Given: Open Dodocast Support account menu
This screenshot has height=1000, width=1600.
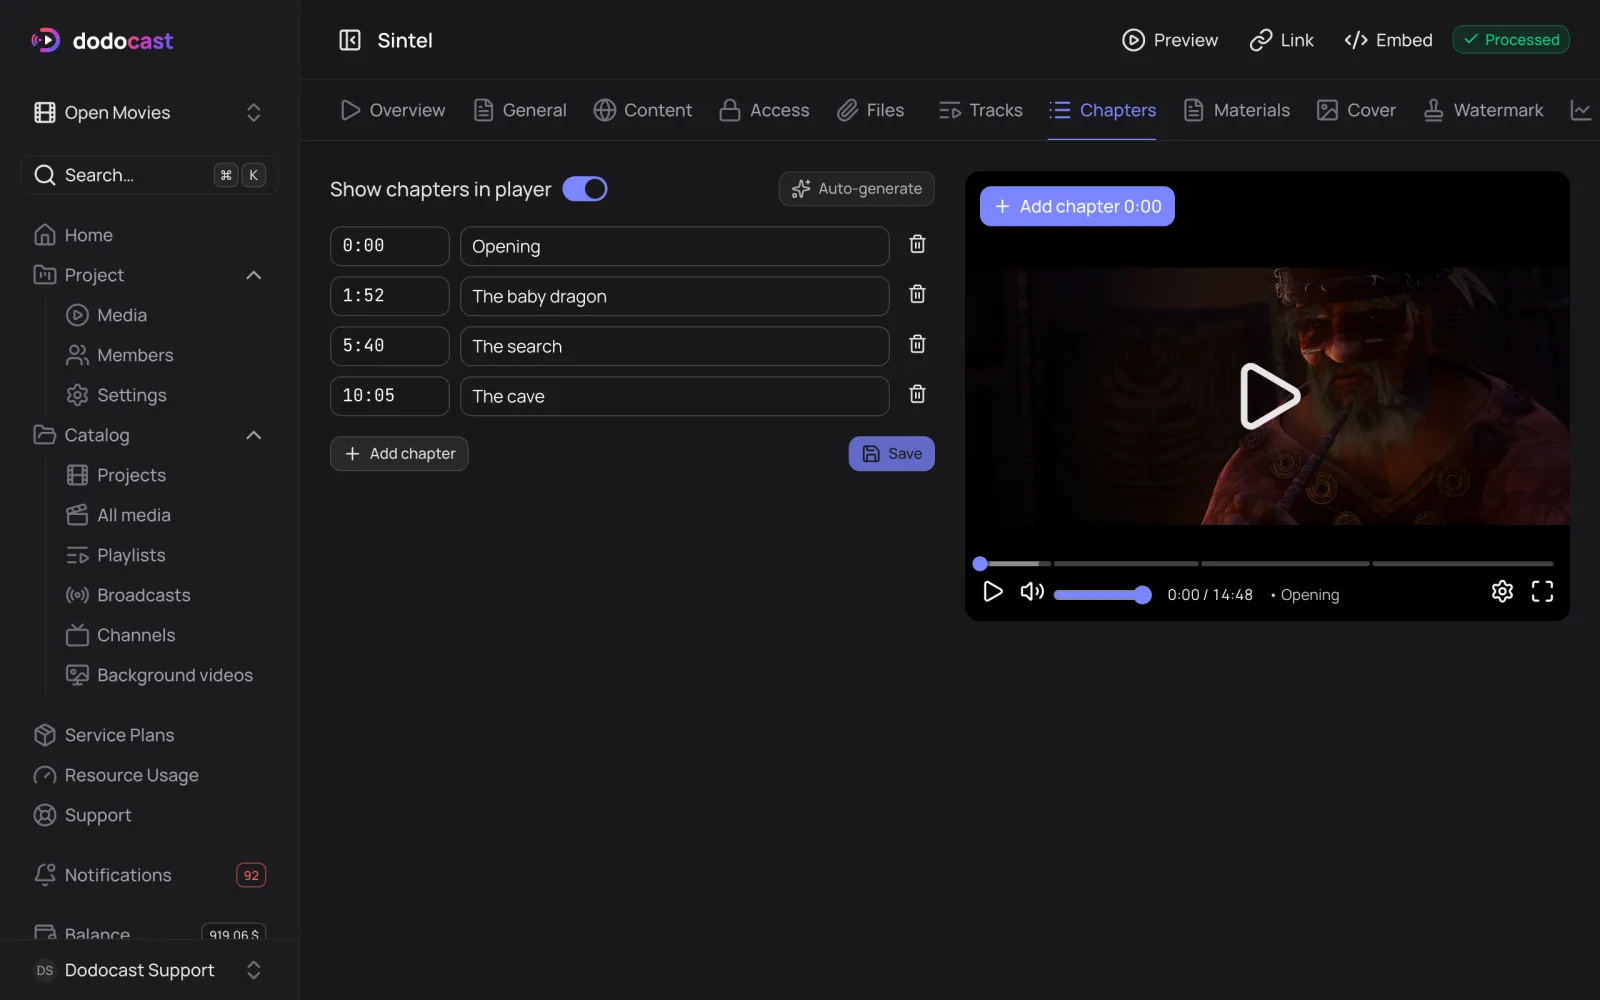Looking at the screenshot, I should tap(150, 970).
